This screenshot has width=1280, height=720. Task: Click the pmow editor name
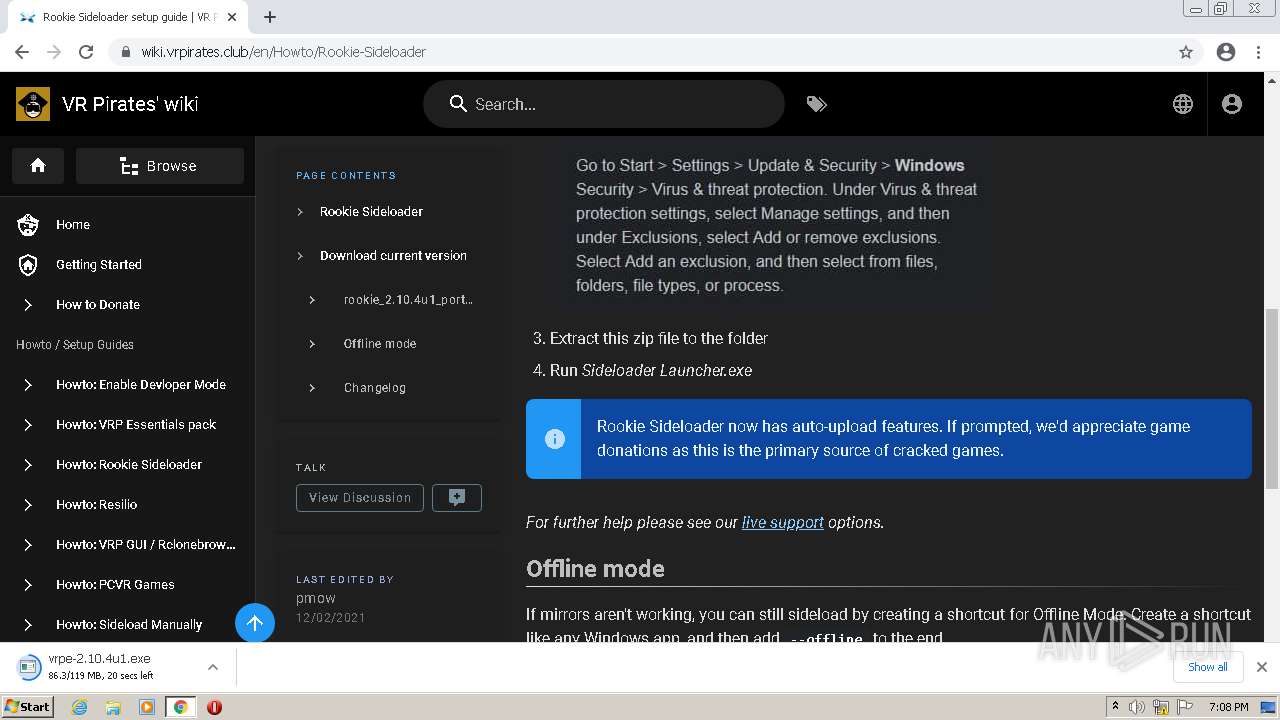[316, 598]
